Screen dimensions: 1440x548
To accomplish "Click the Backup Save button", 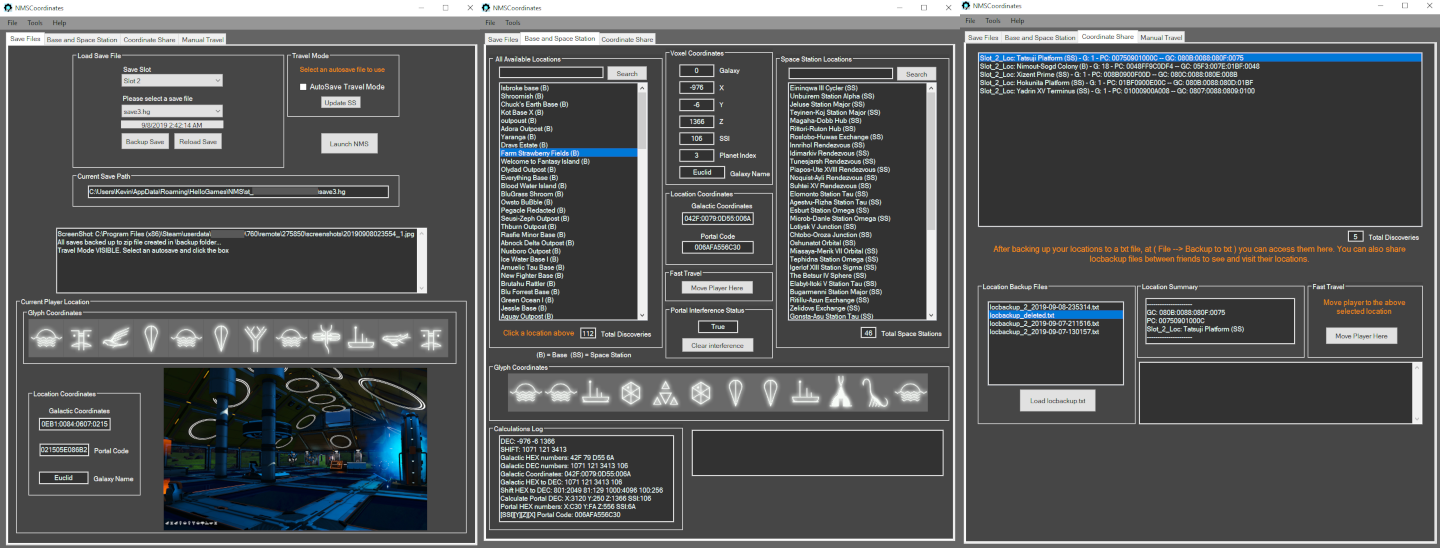I will (x=146, y=142).
